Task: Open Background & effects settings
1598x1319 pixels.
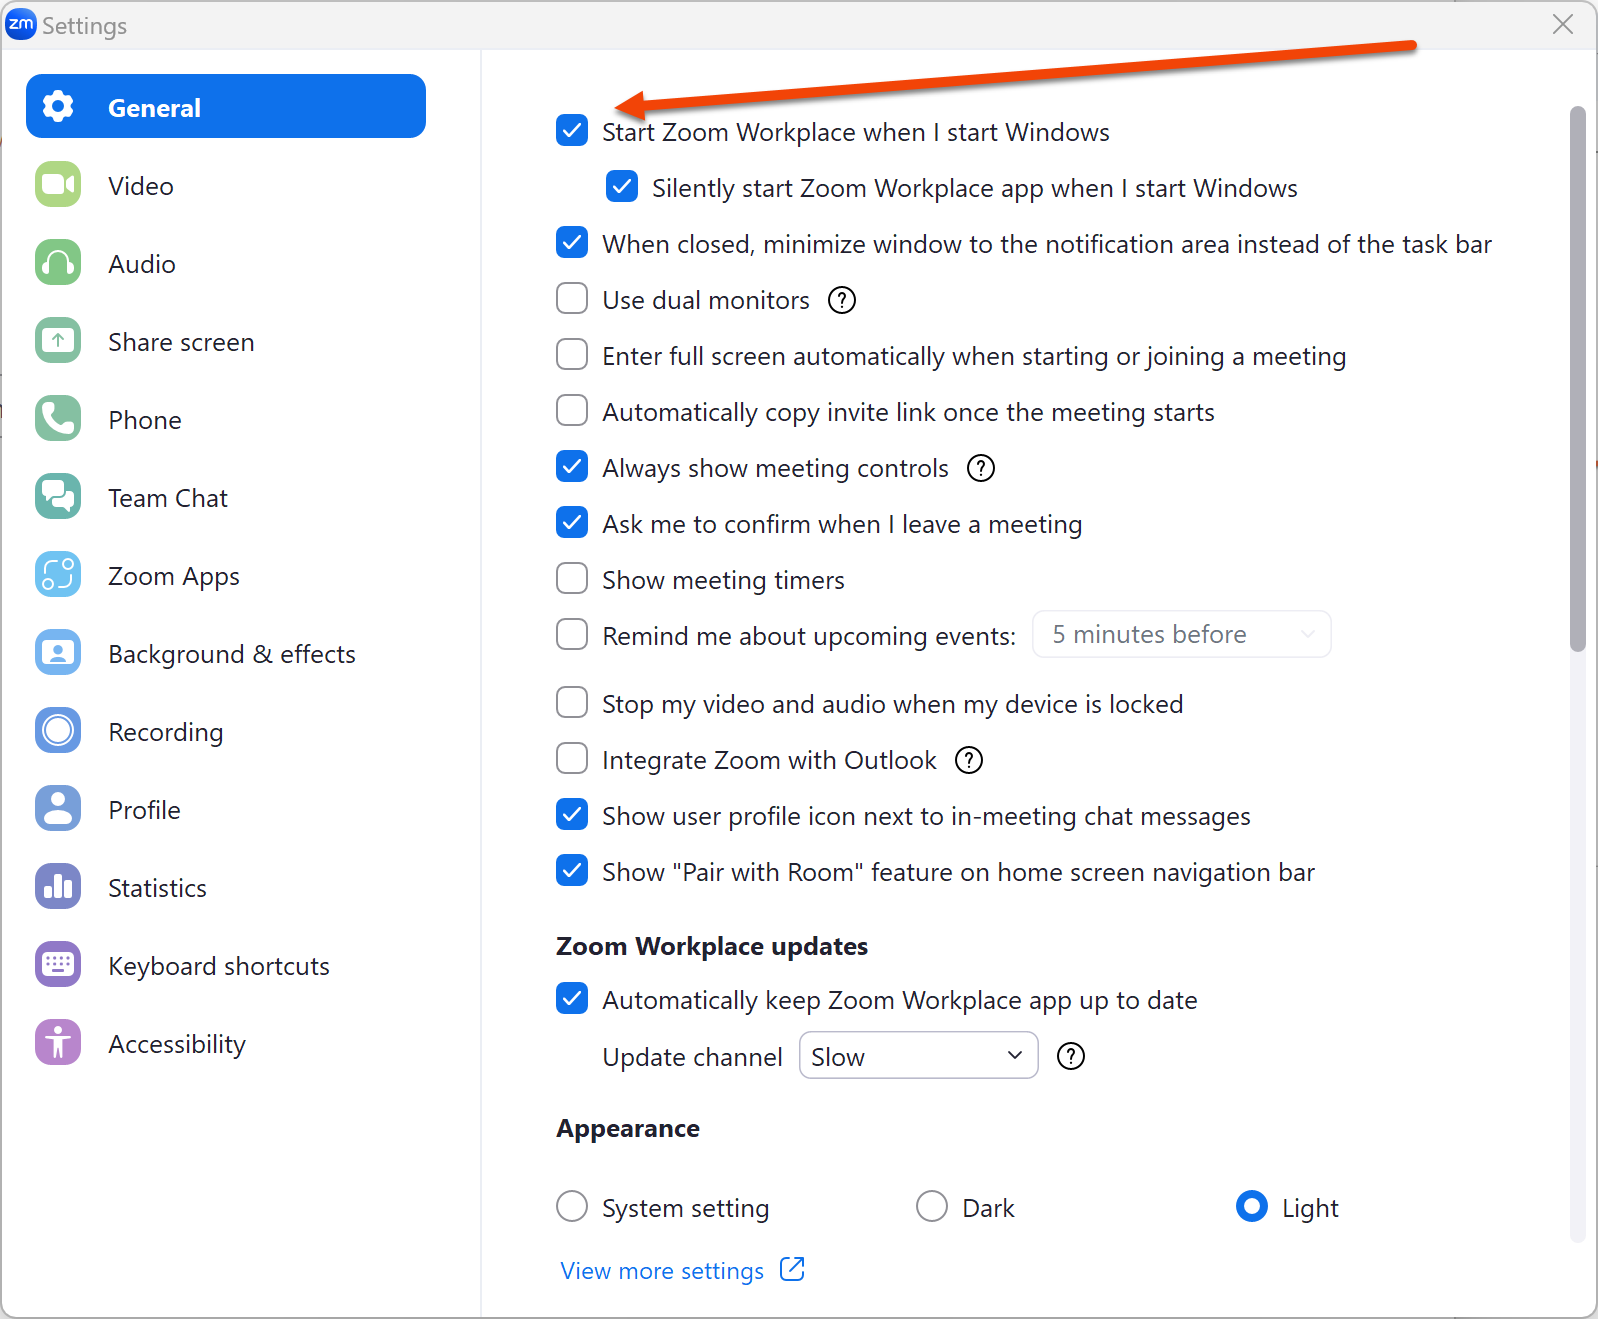Action: pos(231,653)
